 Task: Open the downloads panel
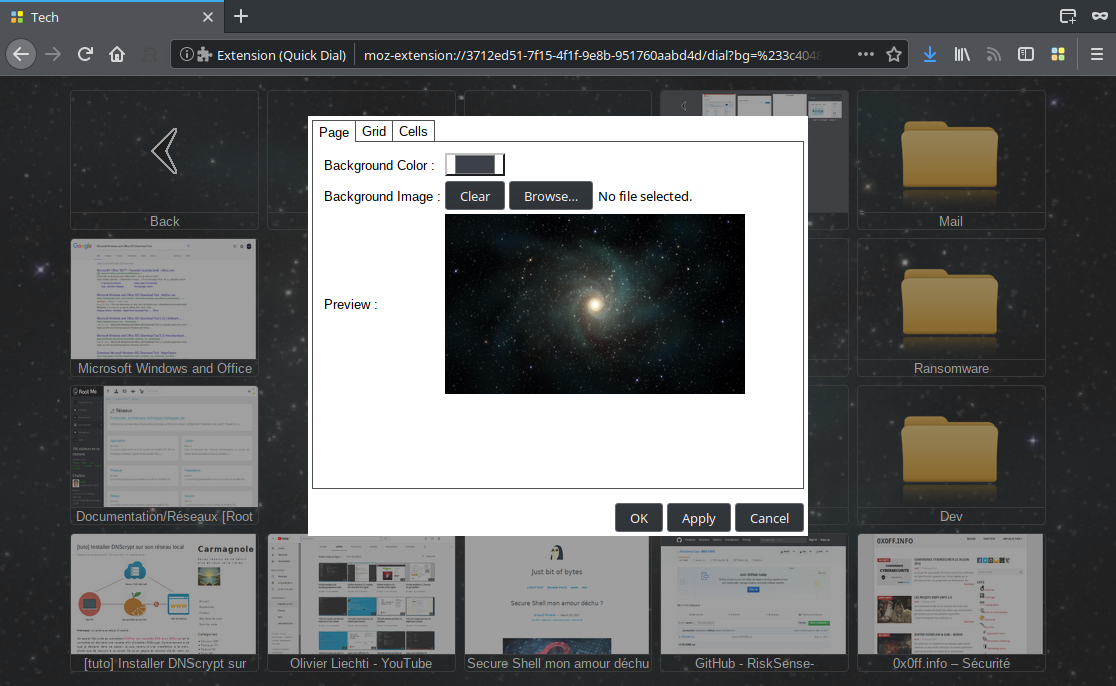coord(930,54)
